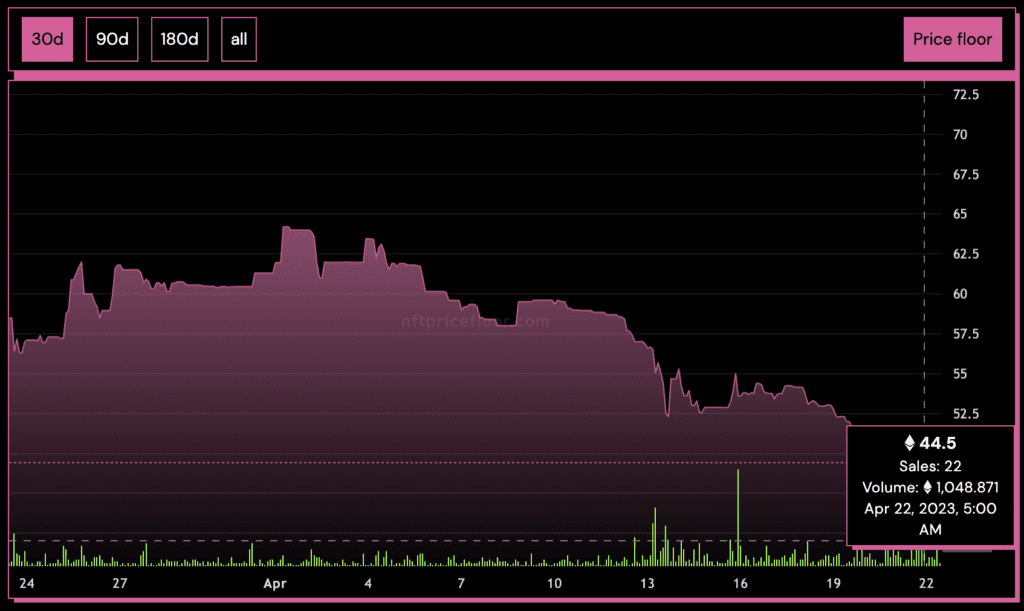The image size is (1024, 611).
Task: Click the Ethereum icon beside 44.5
Action: (x=909, y=443)
